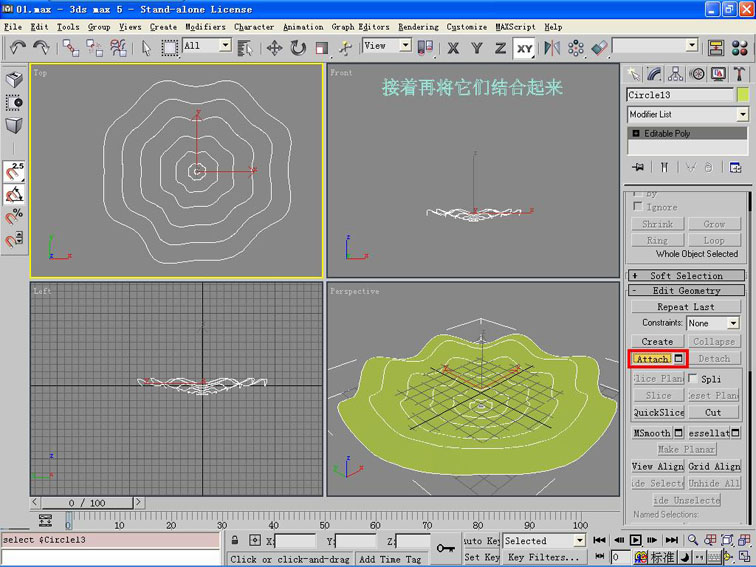Screen dimensions: 756x567
Task: Switch to the Create command panel
Action: point(633,74)
